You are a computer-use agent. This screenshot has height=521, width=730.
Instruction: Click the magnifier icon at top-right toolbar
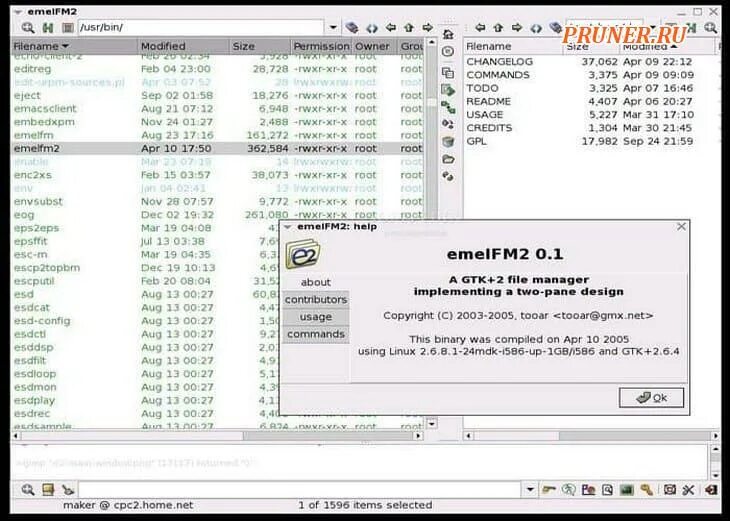[x=711, y=27]
